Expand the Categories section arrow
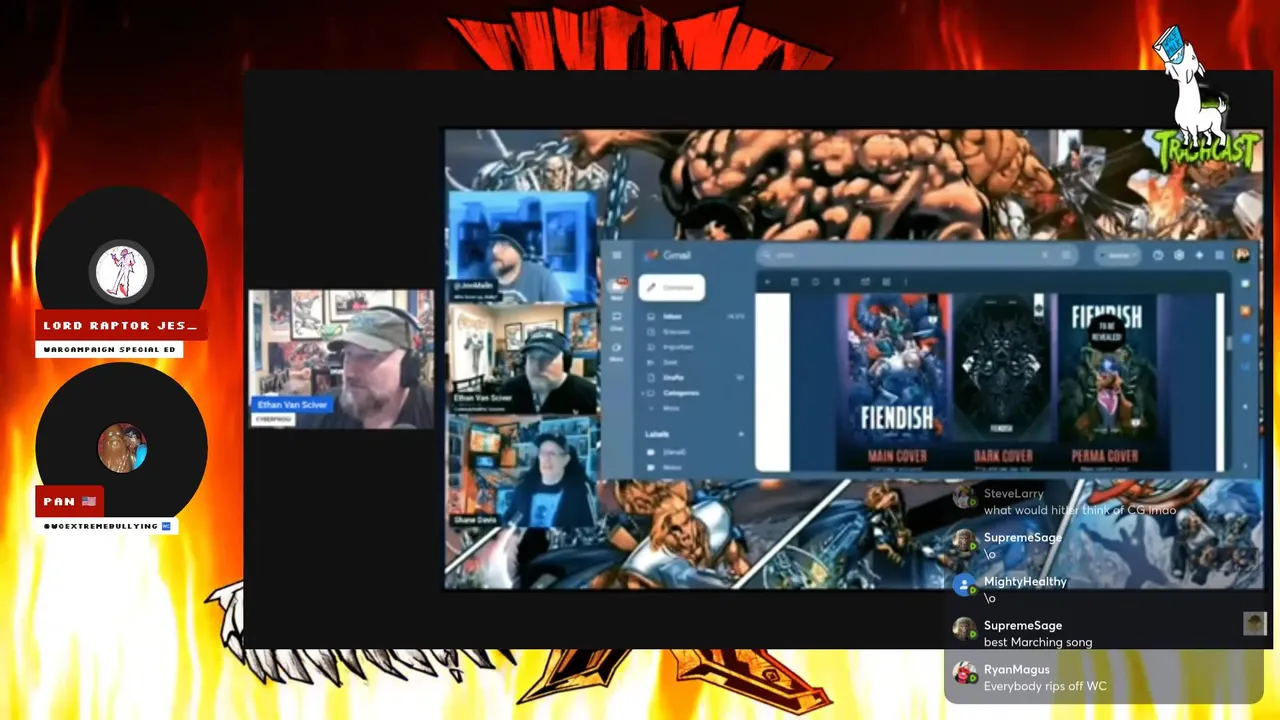This screenshot has width=1280, height=720. [642, 393]
